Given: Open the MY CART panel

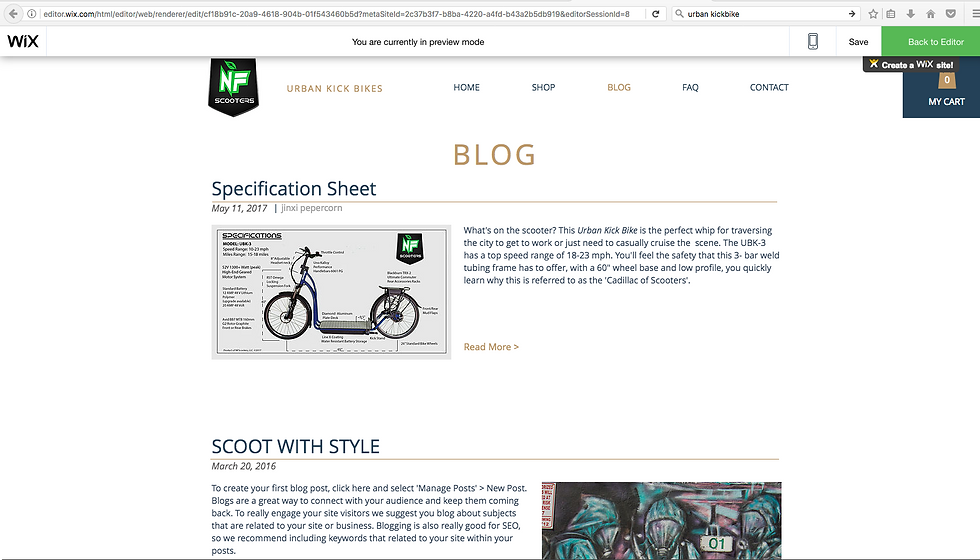Looking at the screenshot, I should click(941, 91).
